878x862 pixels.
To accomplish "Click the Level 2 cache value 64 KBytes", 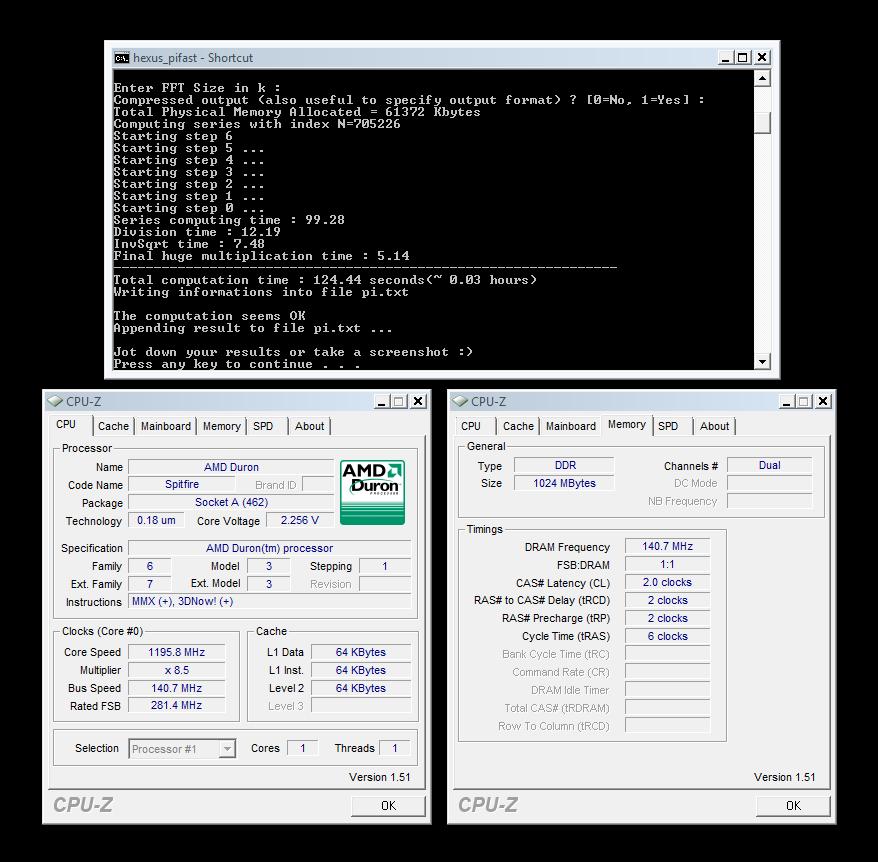I will [x=361, y=688].
